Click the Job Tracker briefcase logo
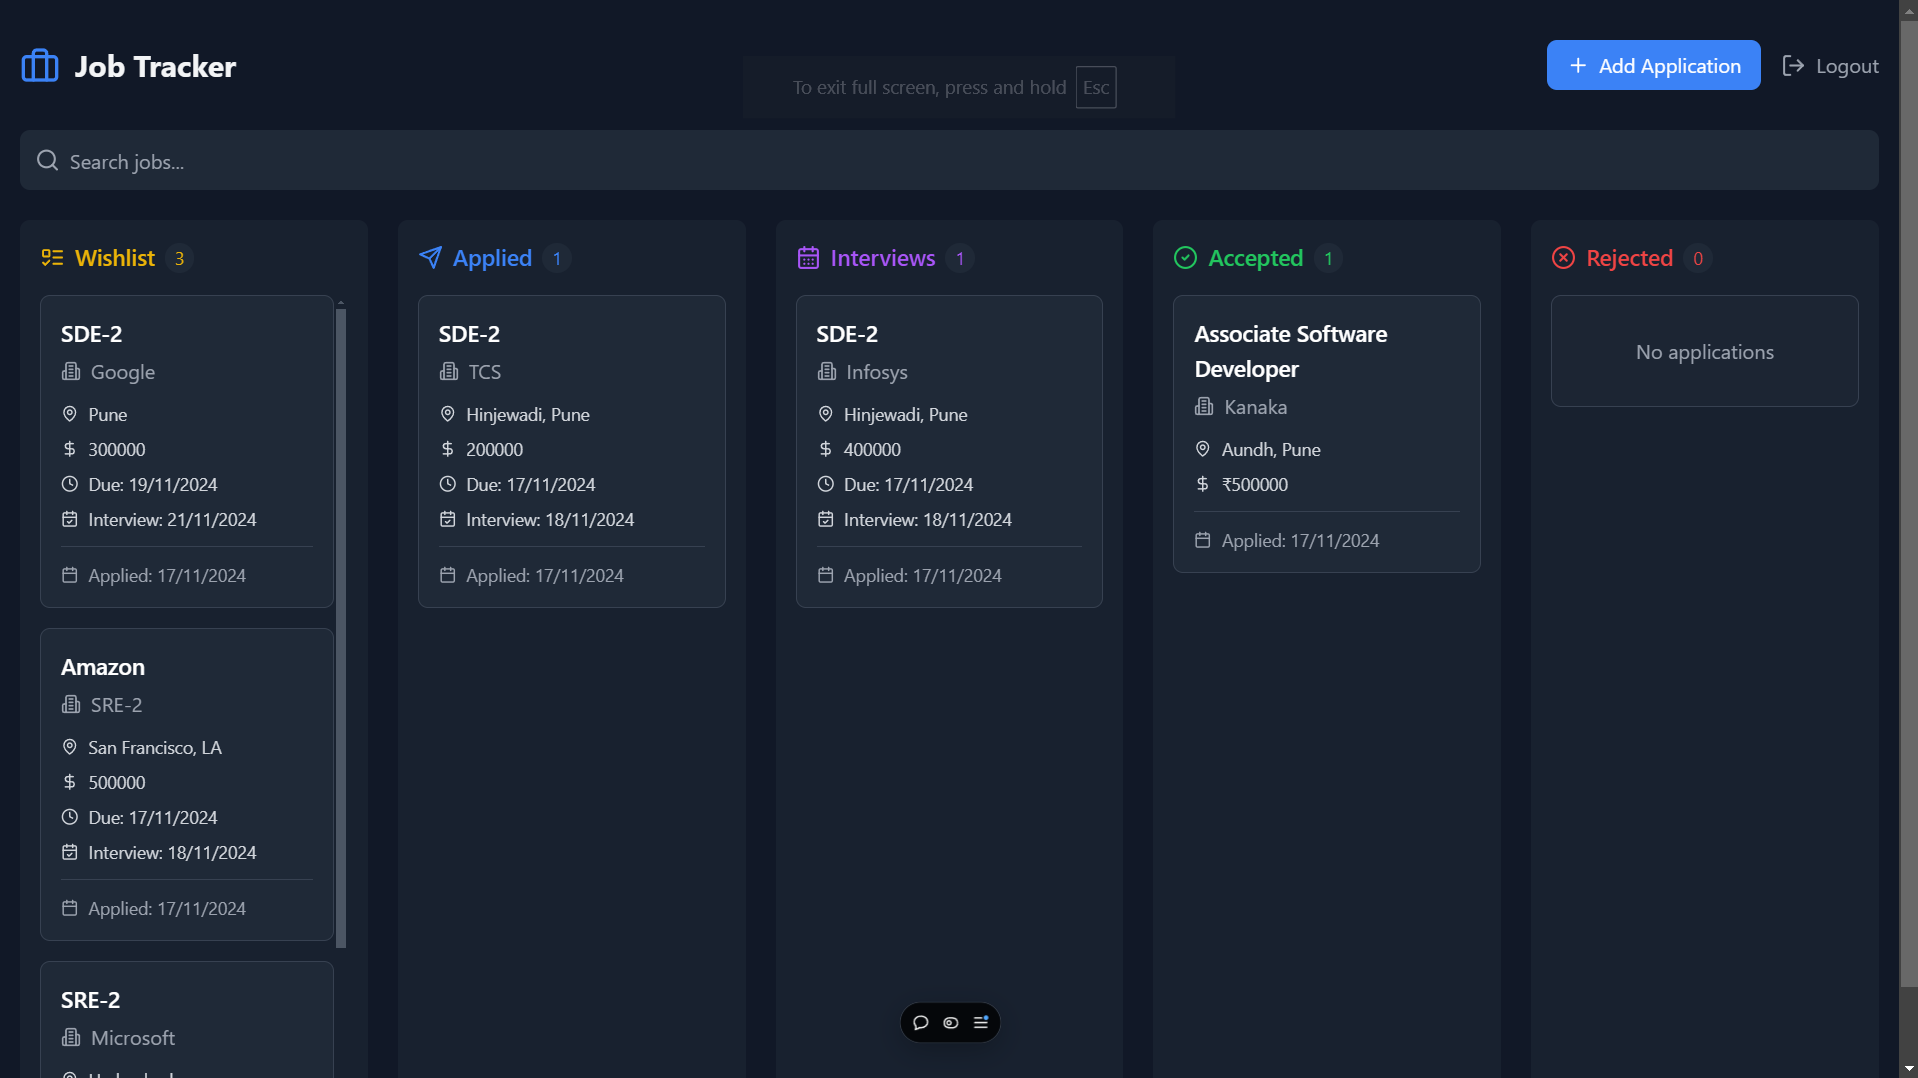Image resolution: width=1918 pixels, height=1078 pixels. 39,64
